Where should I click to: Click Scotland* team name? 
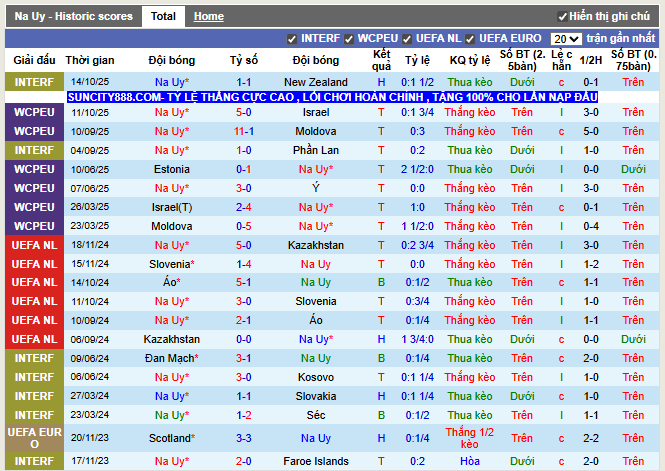tap(172, 438)
